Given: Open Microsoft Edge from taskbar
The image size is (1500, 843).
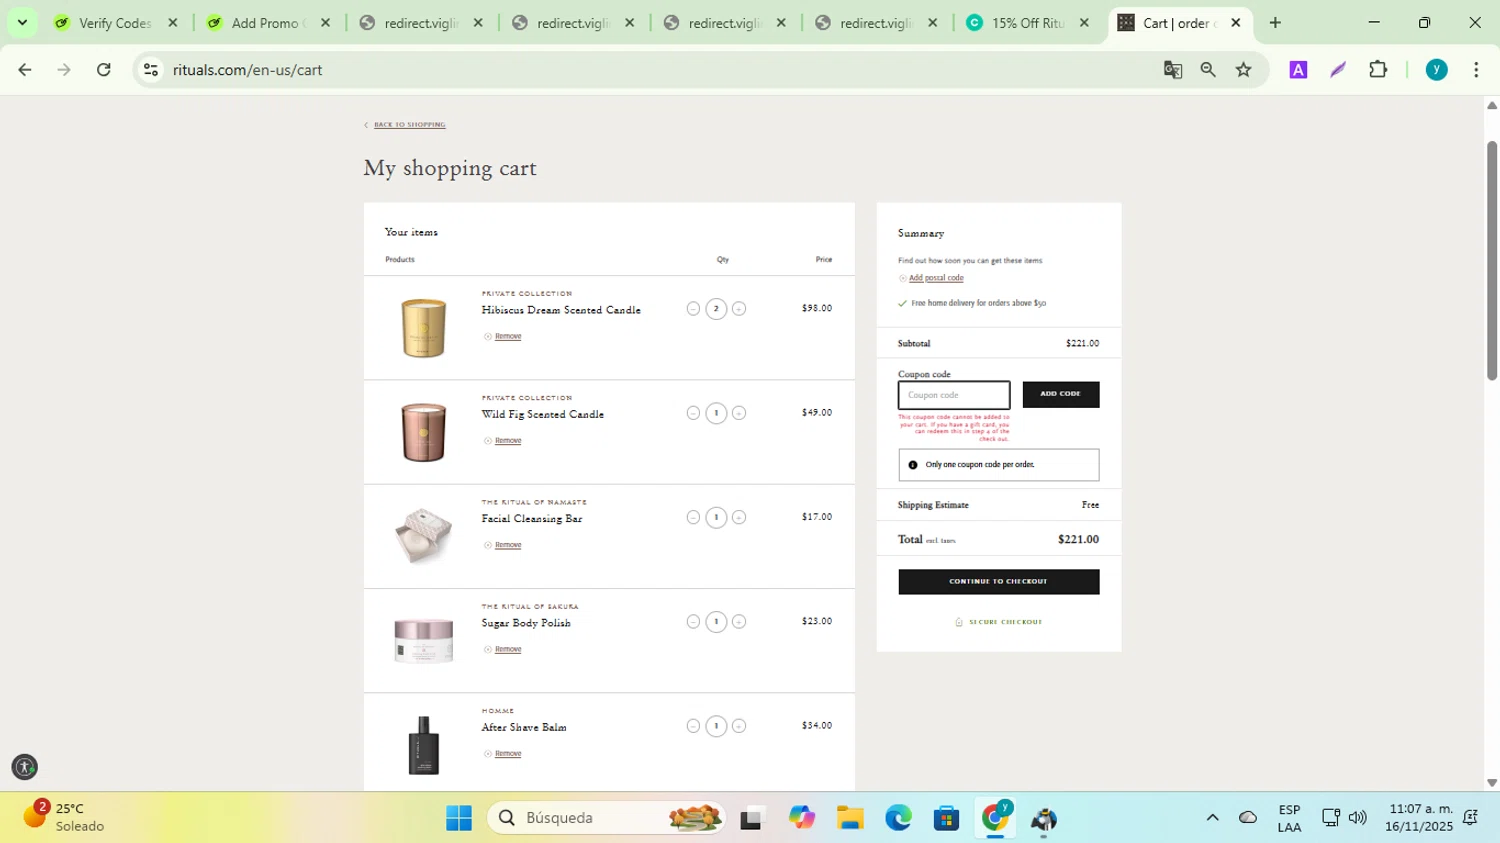Looking at the screenshot, I should tap(898, 818).
